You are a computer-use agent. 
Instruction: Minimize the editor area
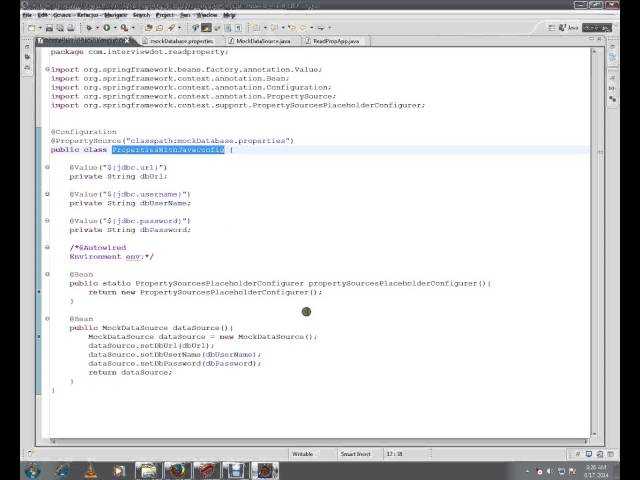(x=592, y=39)
